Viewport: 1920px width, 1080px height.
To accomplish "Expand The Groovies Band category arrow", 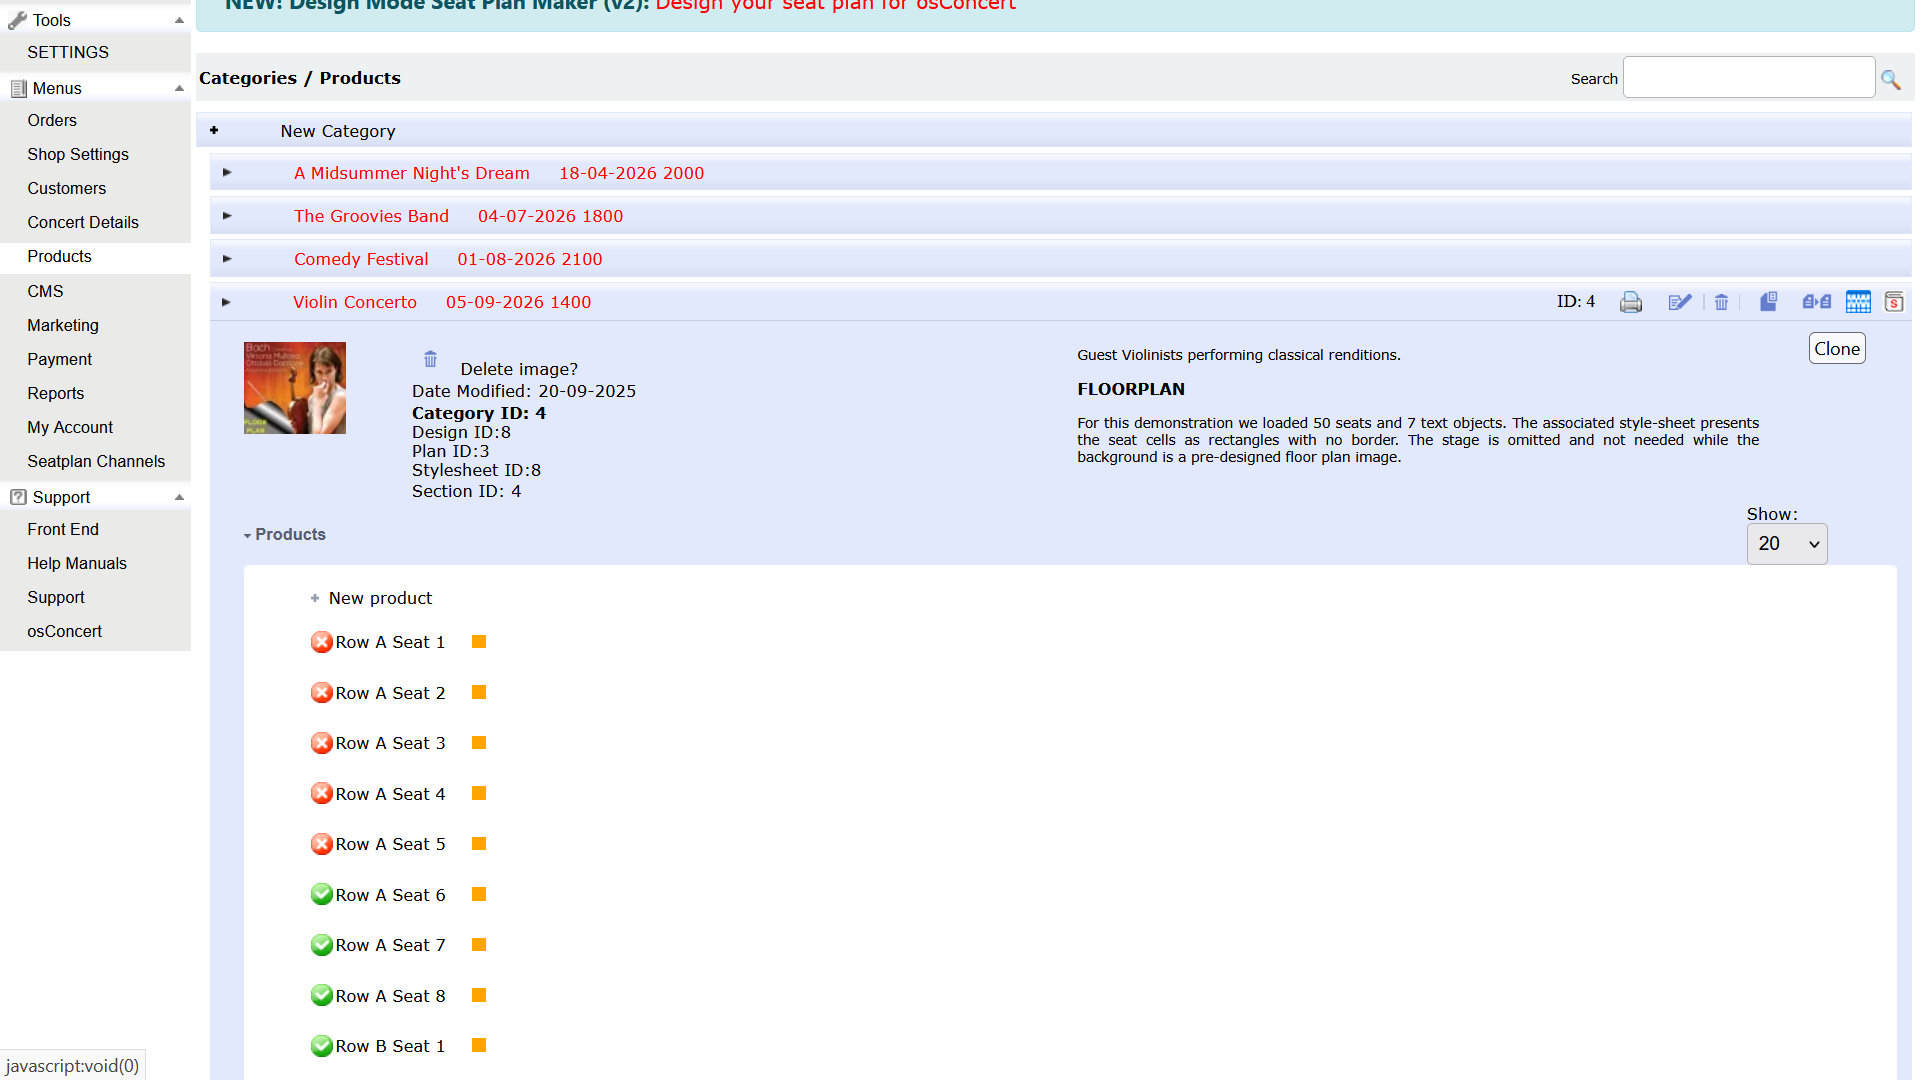I will click(x=227, y=216).
